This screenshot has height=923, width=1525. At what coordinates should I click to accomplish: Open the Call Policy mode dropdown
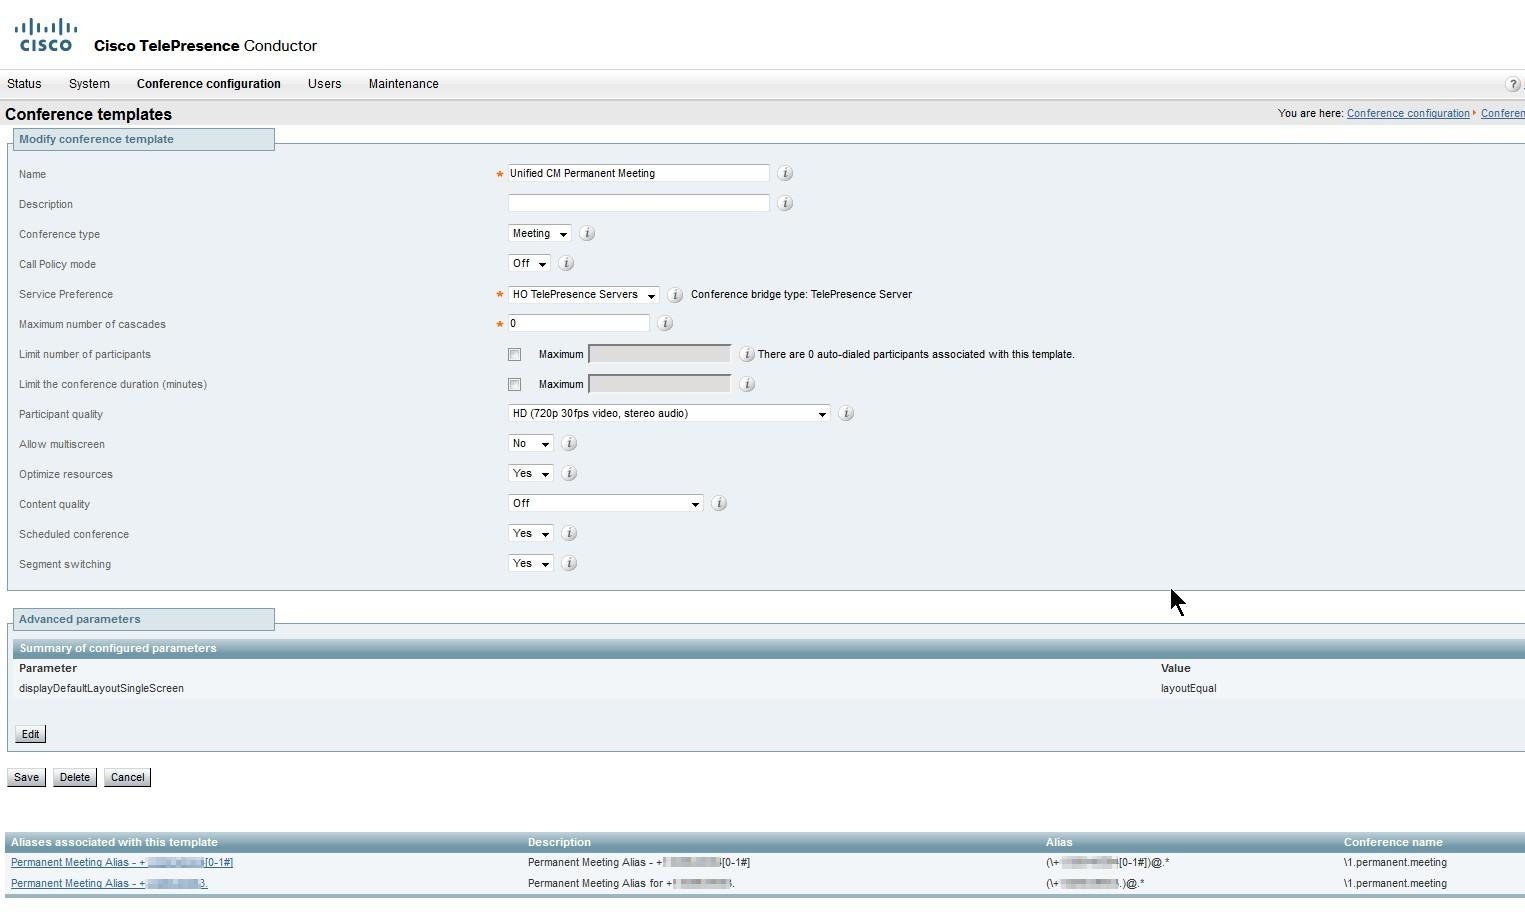(529, 264)
